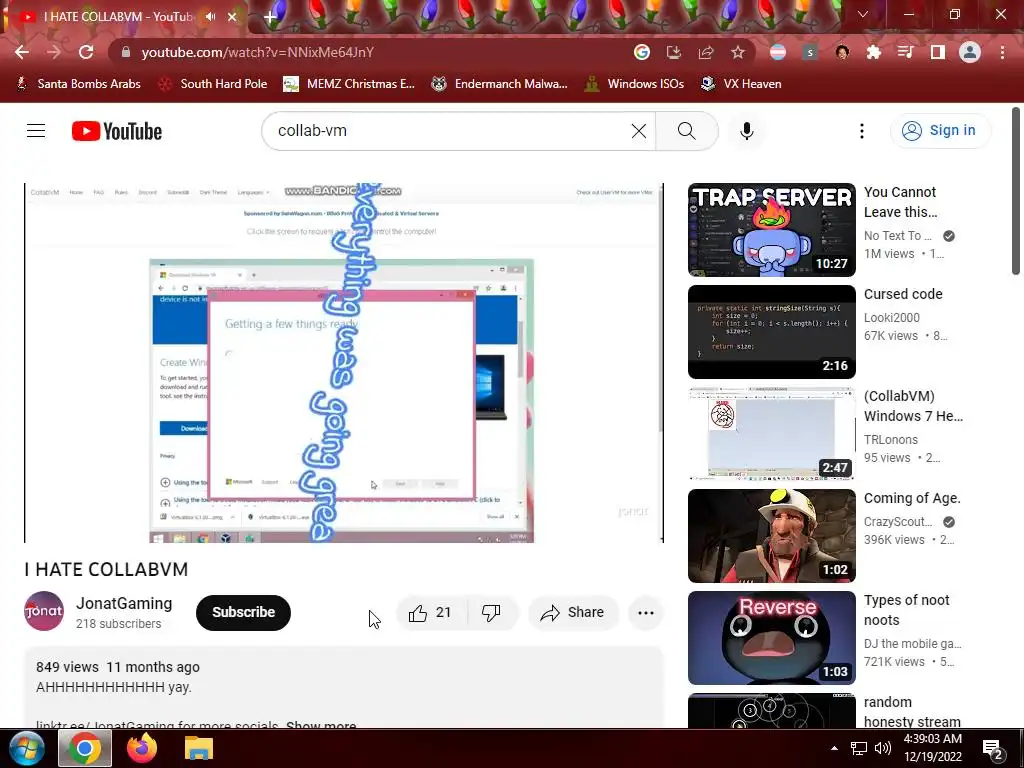Go to YouTube home via logo
The image size is (1024, 768).
pyautogui.click(x=117, y=131)
